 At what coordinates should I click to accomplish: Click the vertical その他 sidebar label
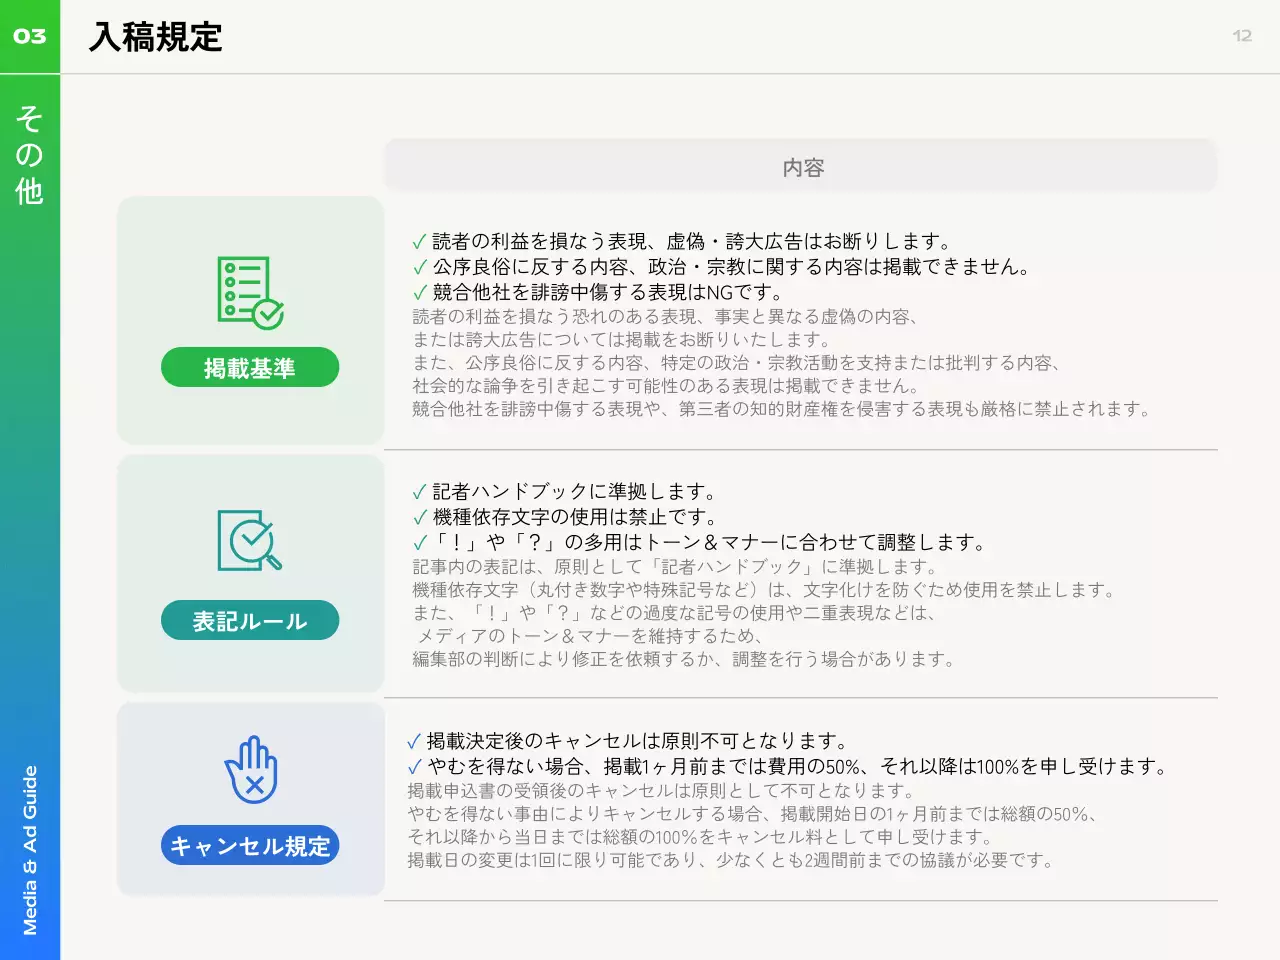click(x=30, y=155)
